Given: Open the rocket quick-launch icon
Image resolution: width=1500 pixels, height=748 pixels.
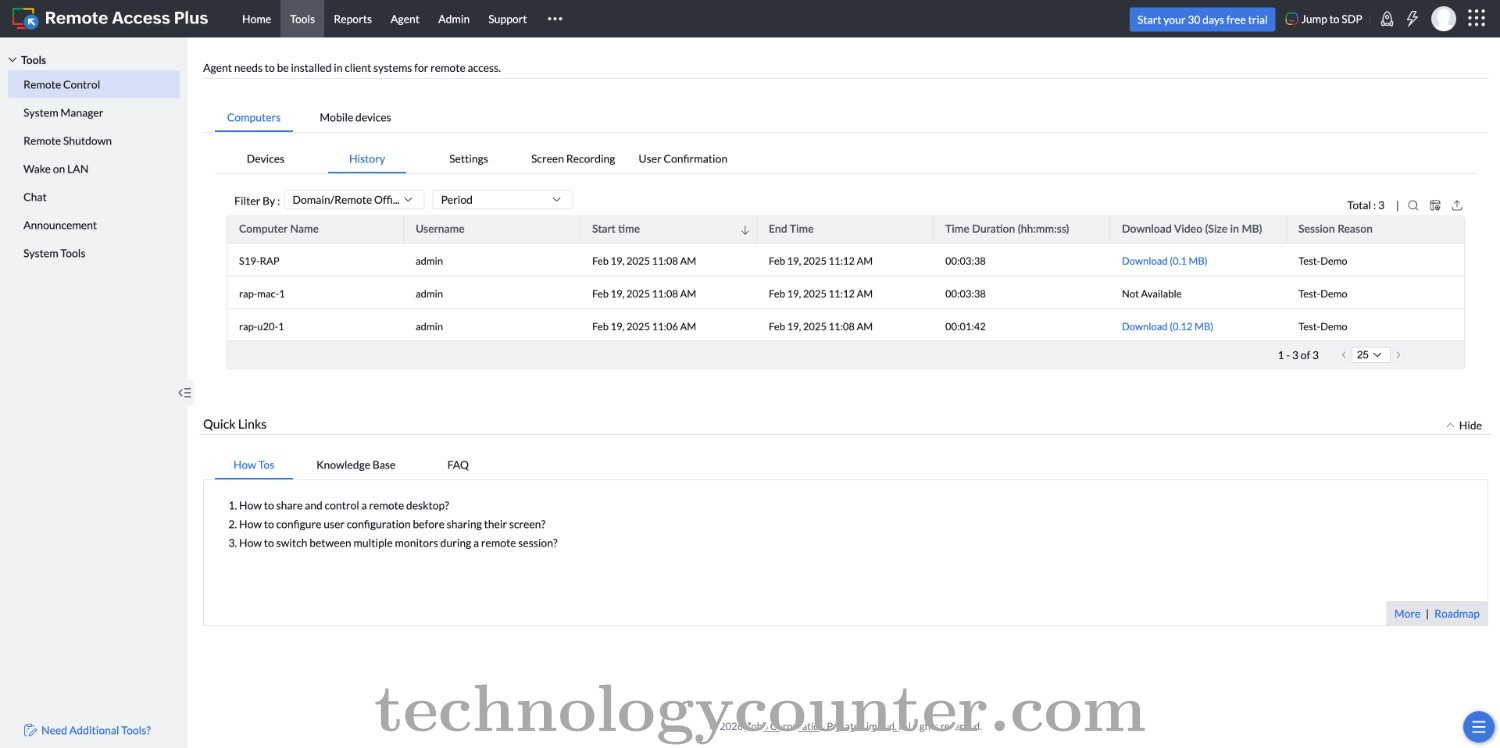Looking at the screenshot, I should (x=1387, y=19).
